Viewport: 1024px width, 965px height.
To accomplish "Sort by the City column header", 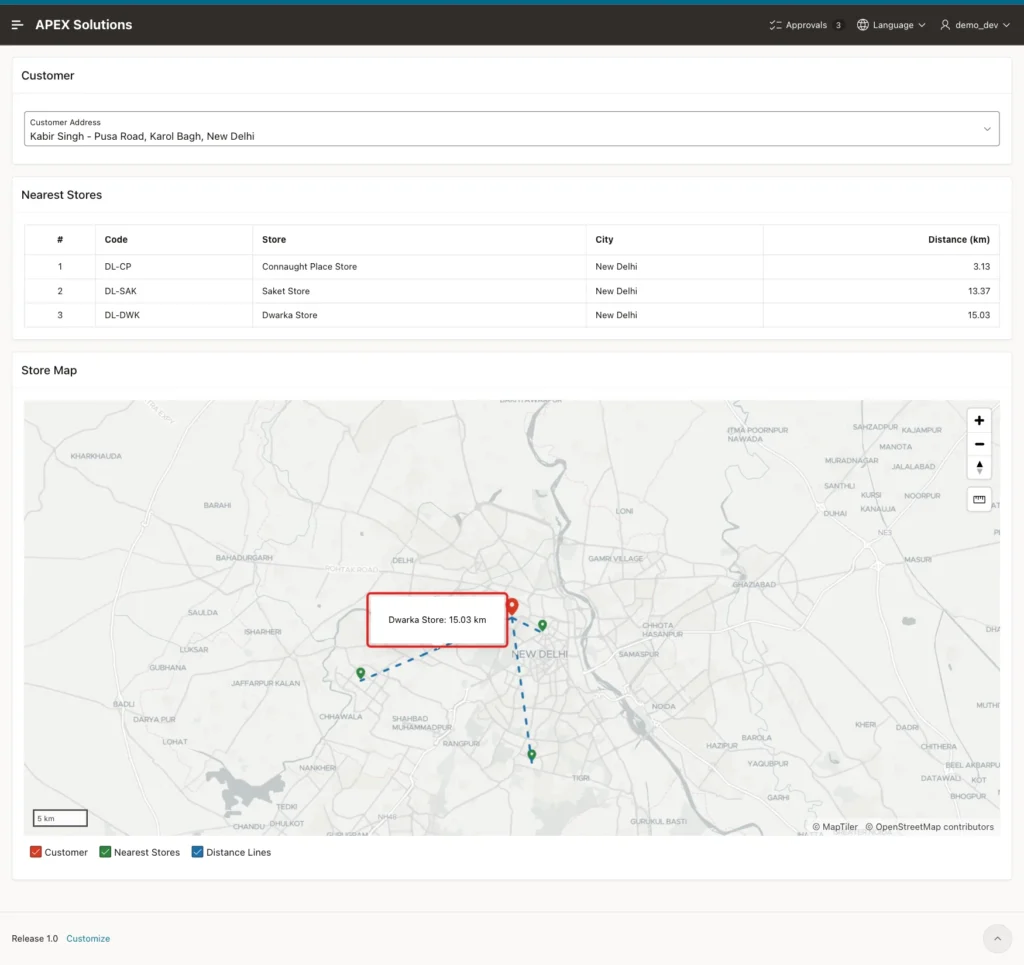I will [x=604, y=240].
